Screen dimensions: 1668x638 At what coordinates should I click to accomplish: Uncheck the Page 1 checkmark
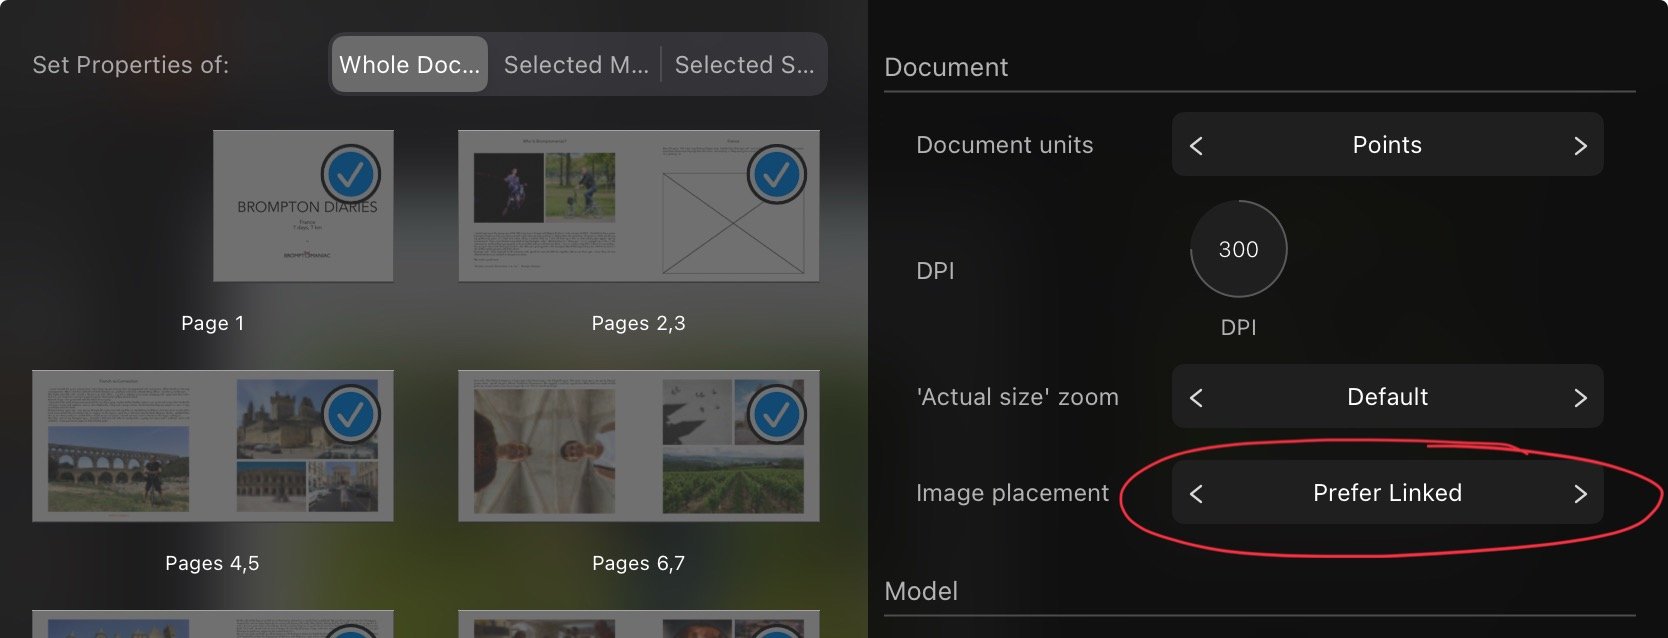(x=351, y=175)
